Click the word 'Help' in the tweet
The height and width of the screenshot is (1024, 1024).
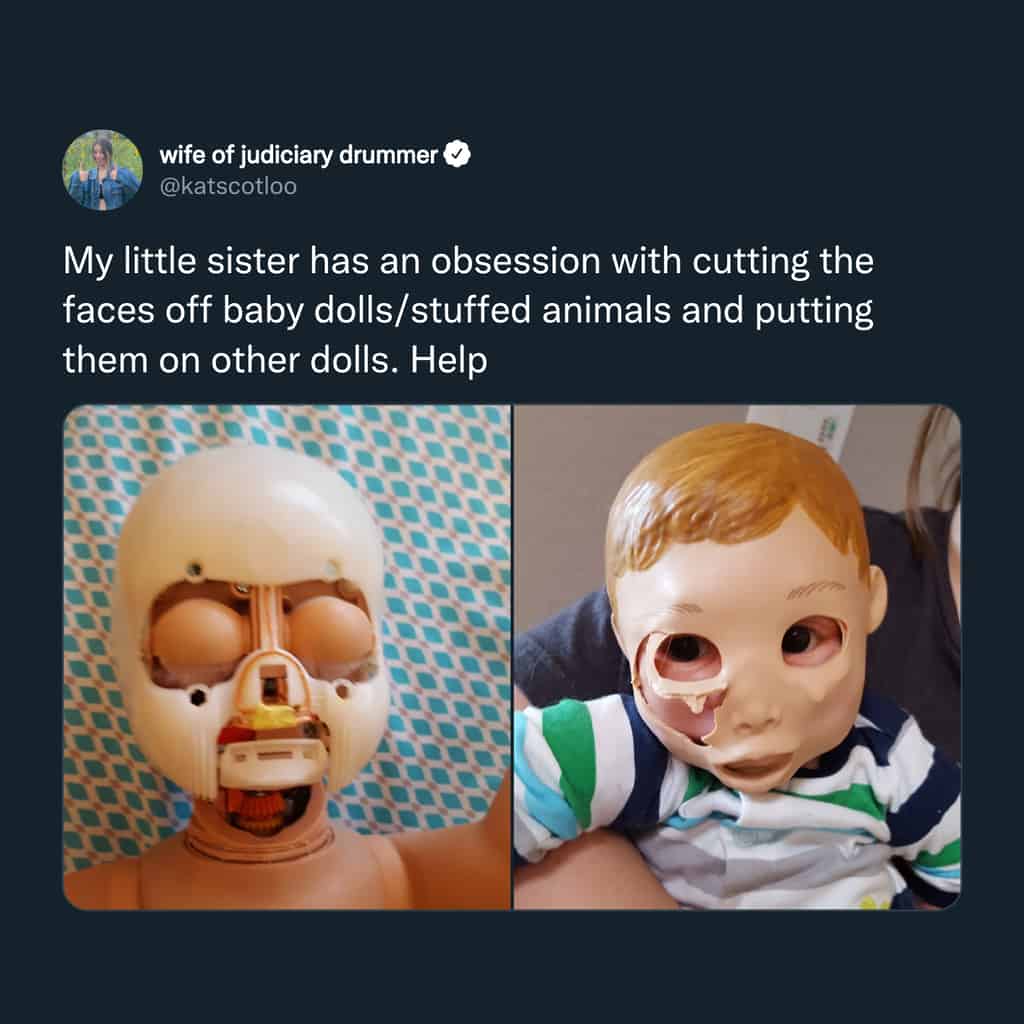click(x=449, y=360)
